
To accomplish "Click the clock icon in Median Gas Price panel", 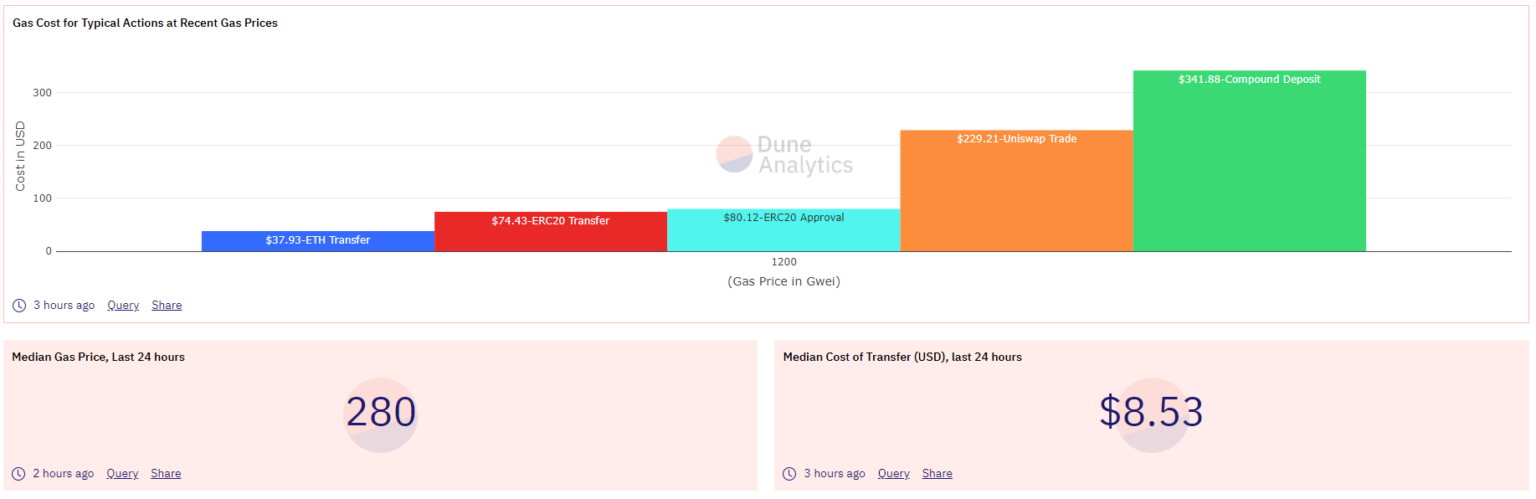I will point(19,473).
